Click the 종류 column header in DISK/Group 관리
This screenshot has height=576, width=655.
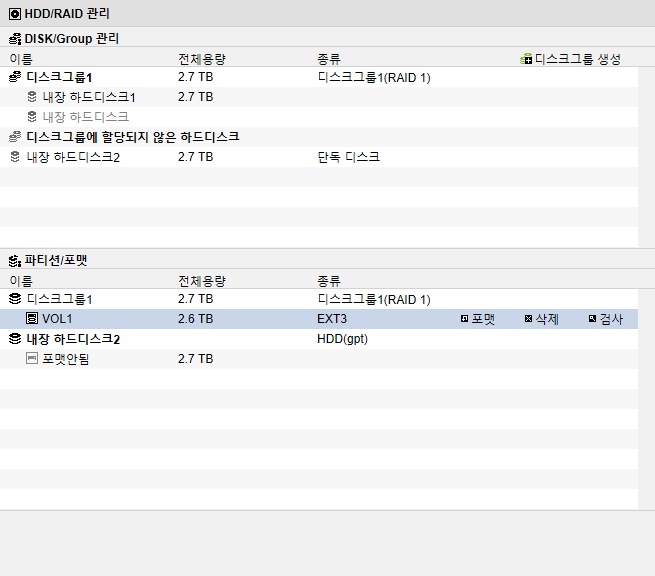(329, 59)
